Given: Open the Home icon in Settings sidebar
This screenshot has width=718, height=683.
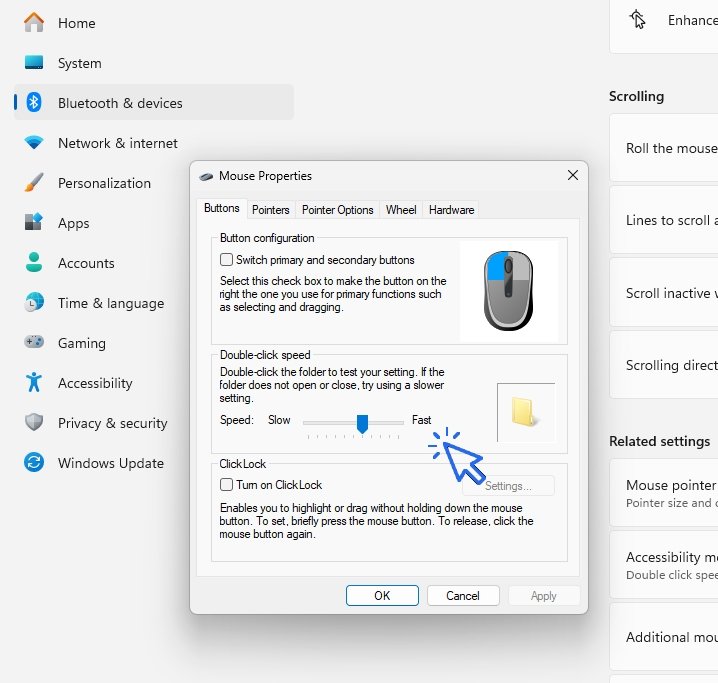Looking at the screenshot, I should [34, 22].
